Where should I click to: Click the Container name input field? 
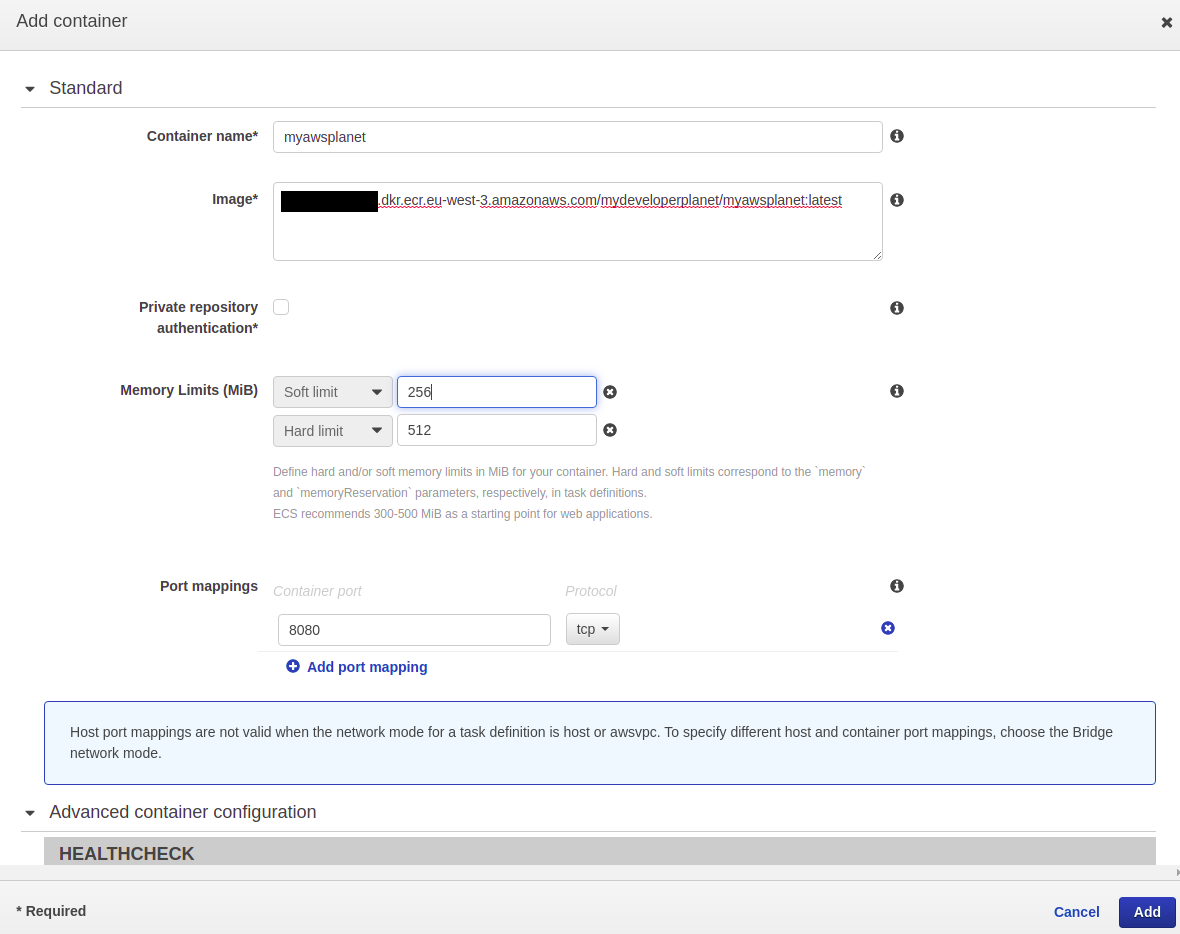point(577,137)
